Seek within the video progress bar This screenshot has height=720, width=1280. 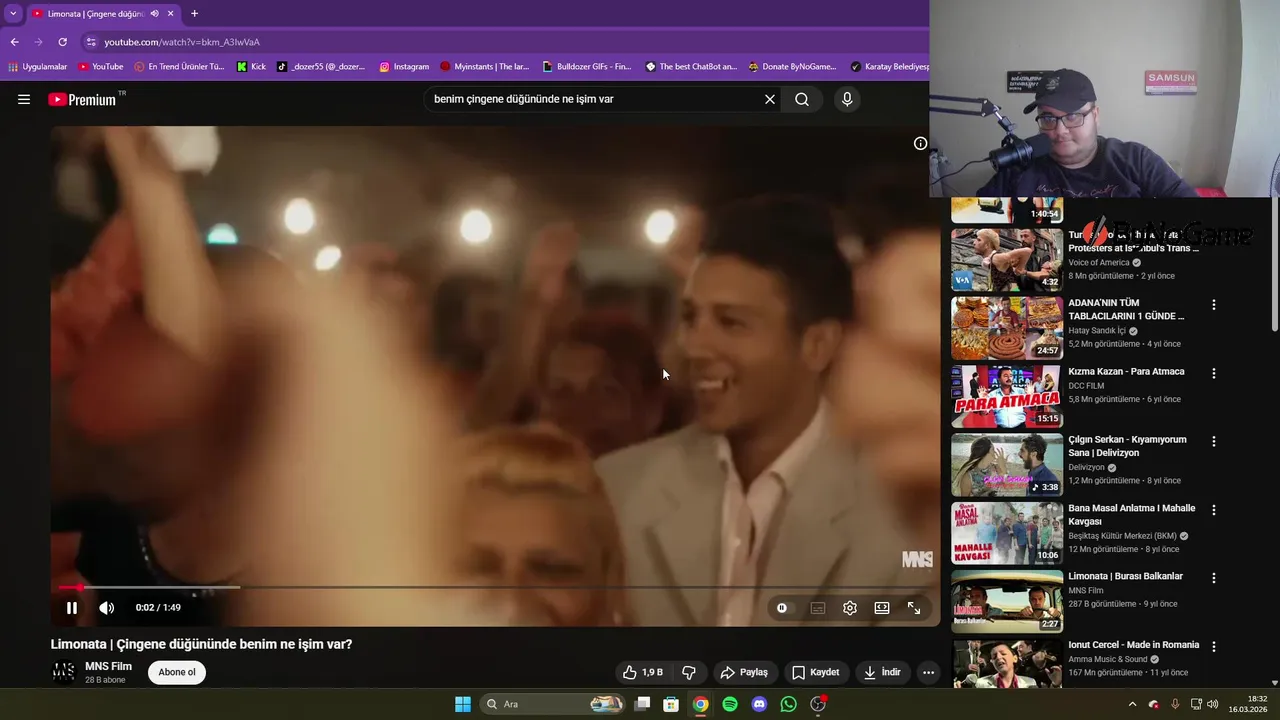point(495,587)
